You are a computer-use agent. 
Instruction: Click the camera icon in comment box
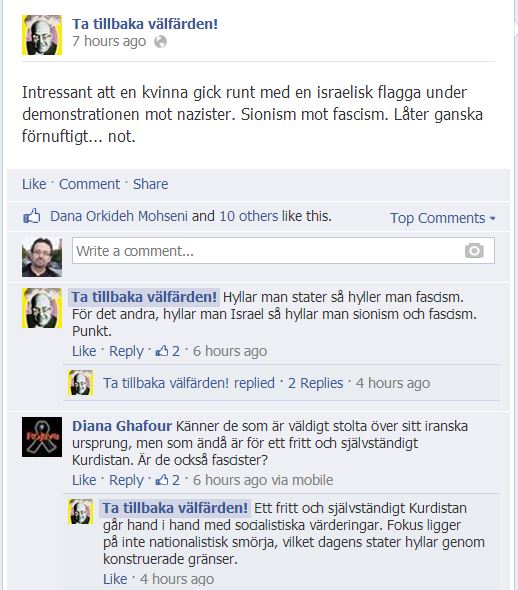pos(474,251)
